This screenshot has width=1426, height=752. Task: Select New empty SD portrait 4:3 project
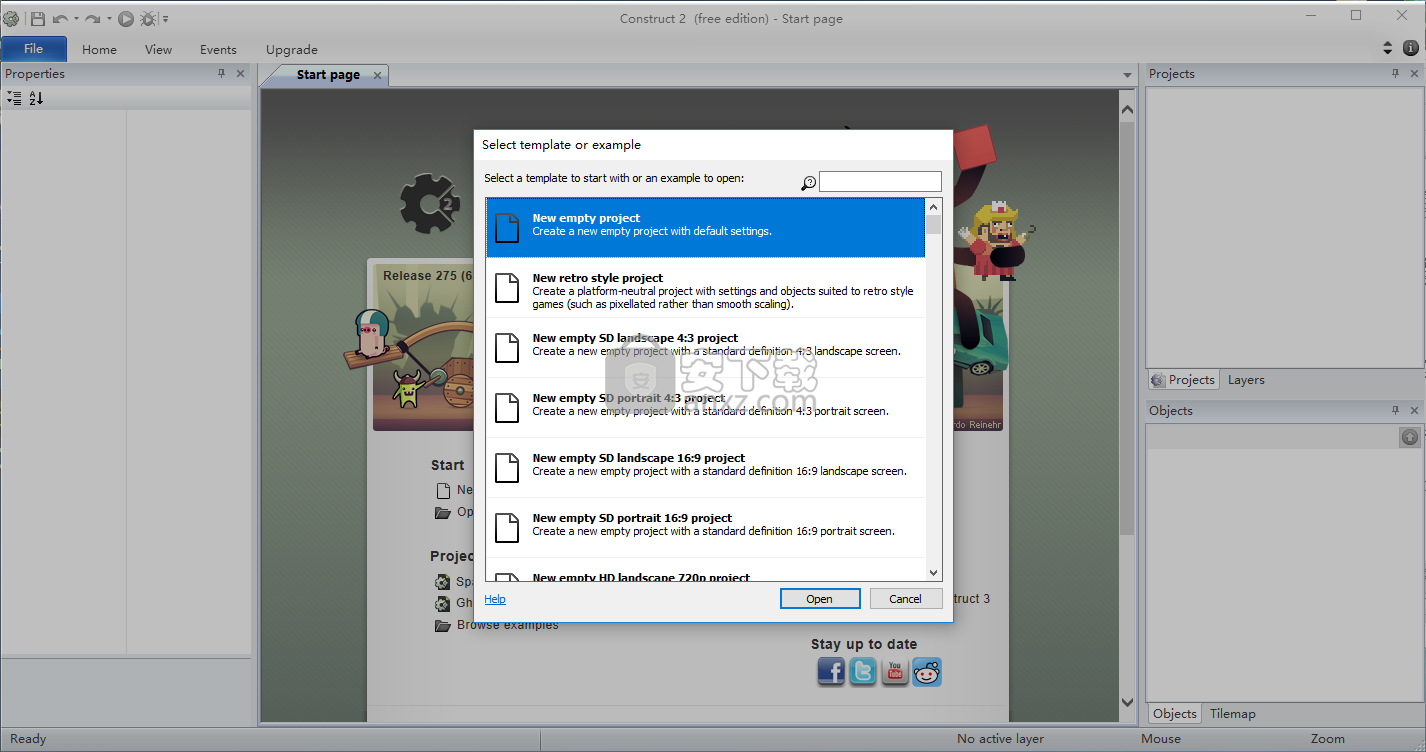tap(706, 408)
